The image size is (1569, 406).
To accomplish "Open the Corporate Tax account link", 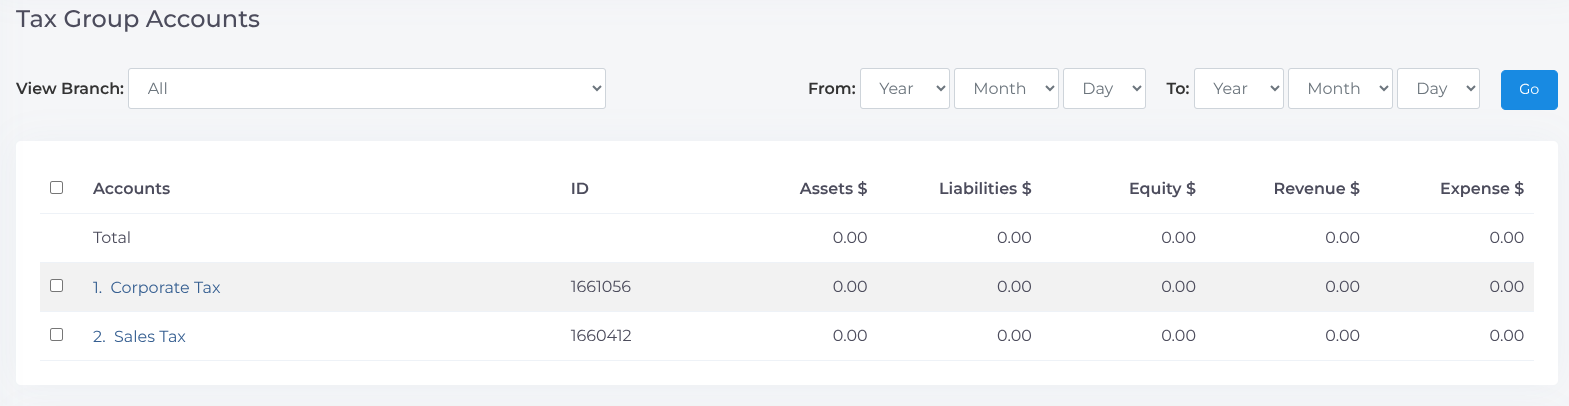I will 164,288.
